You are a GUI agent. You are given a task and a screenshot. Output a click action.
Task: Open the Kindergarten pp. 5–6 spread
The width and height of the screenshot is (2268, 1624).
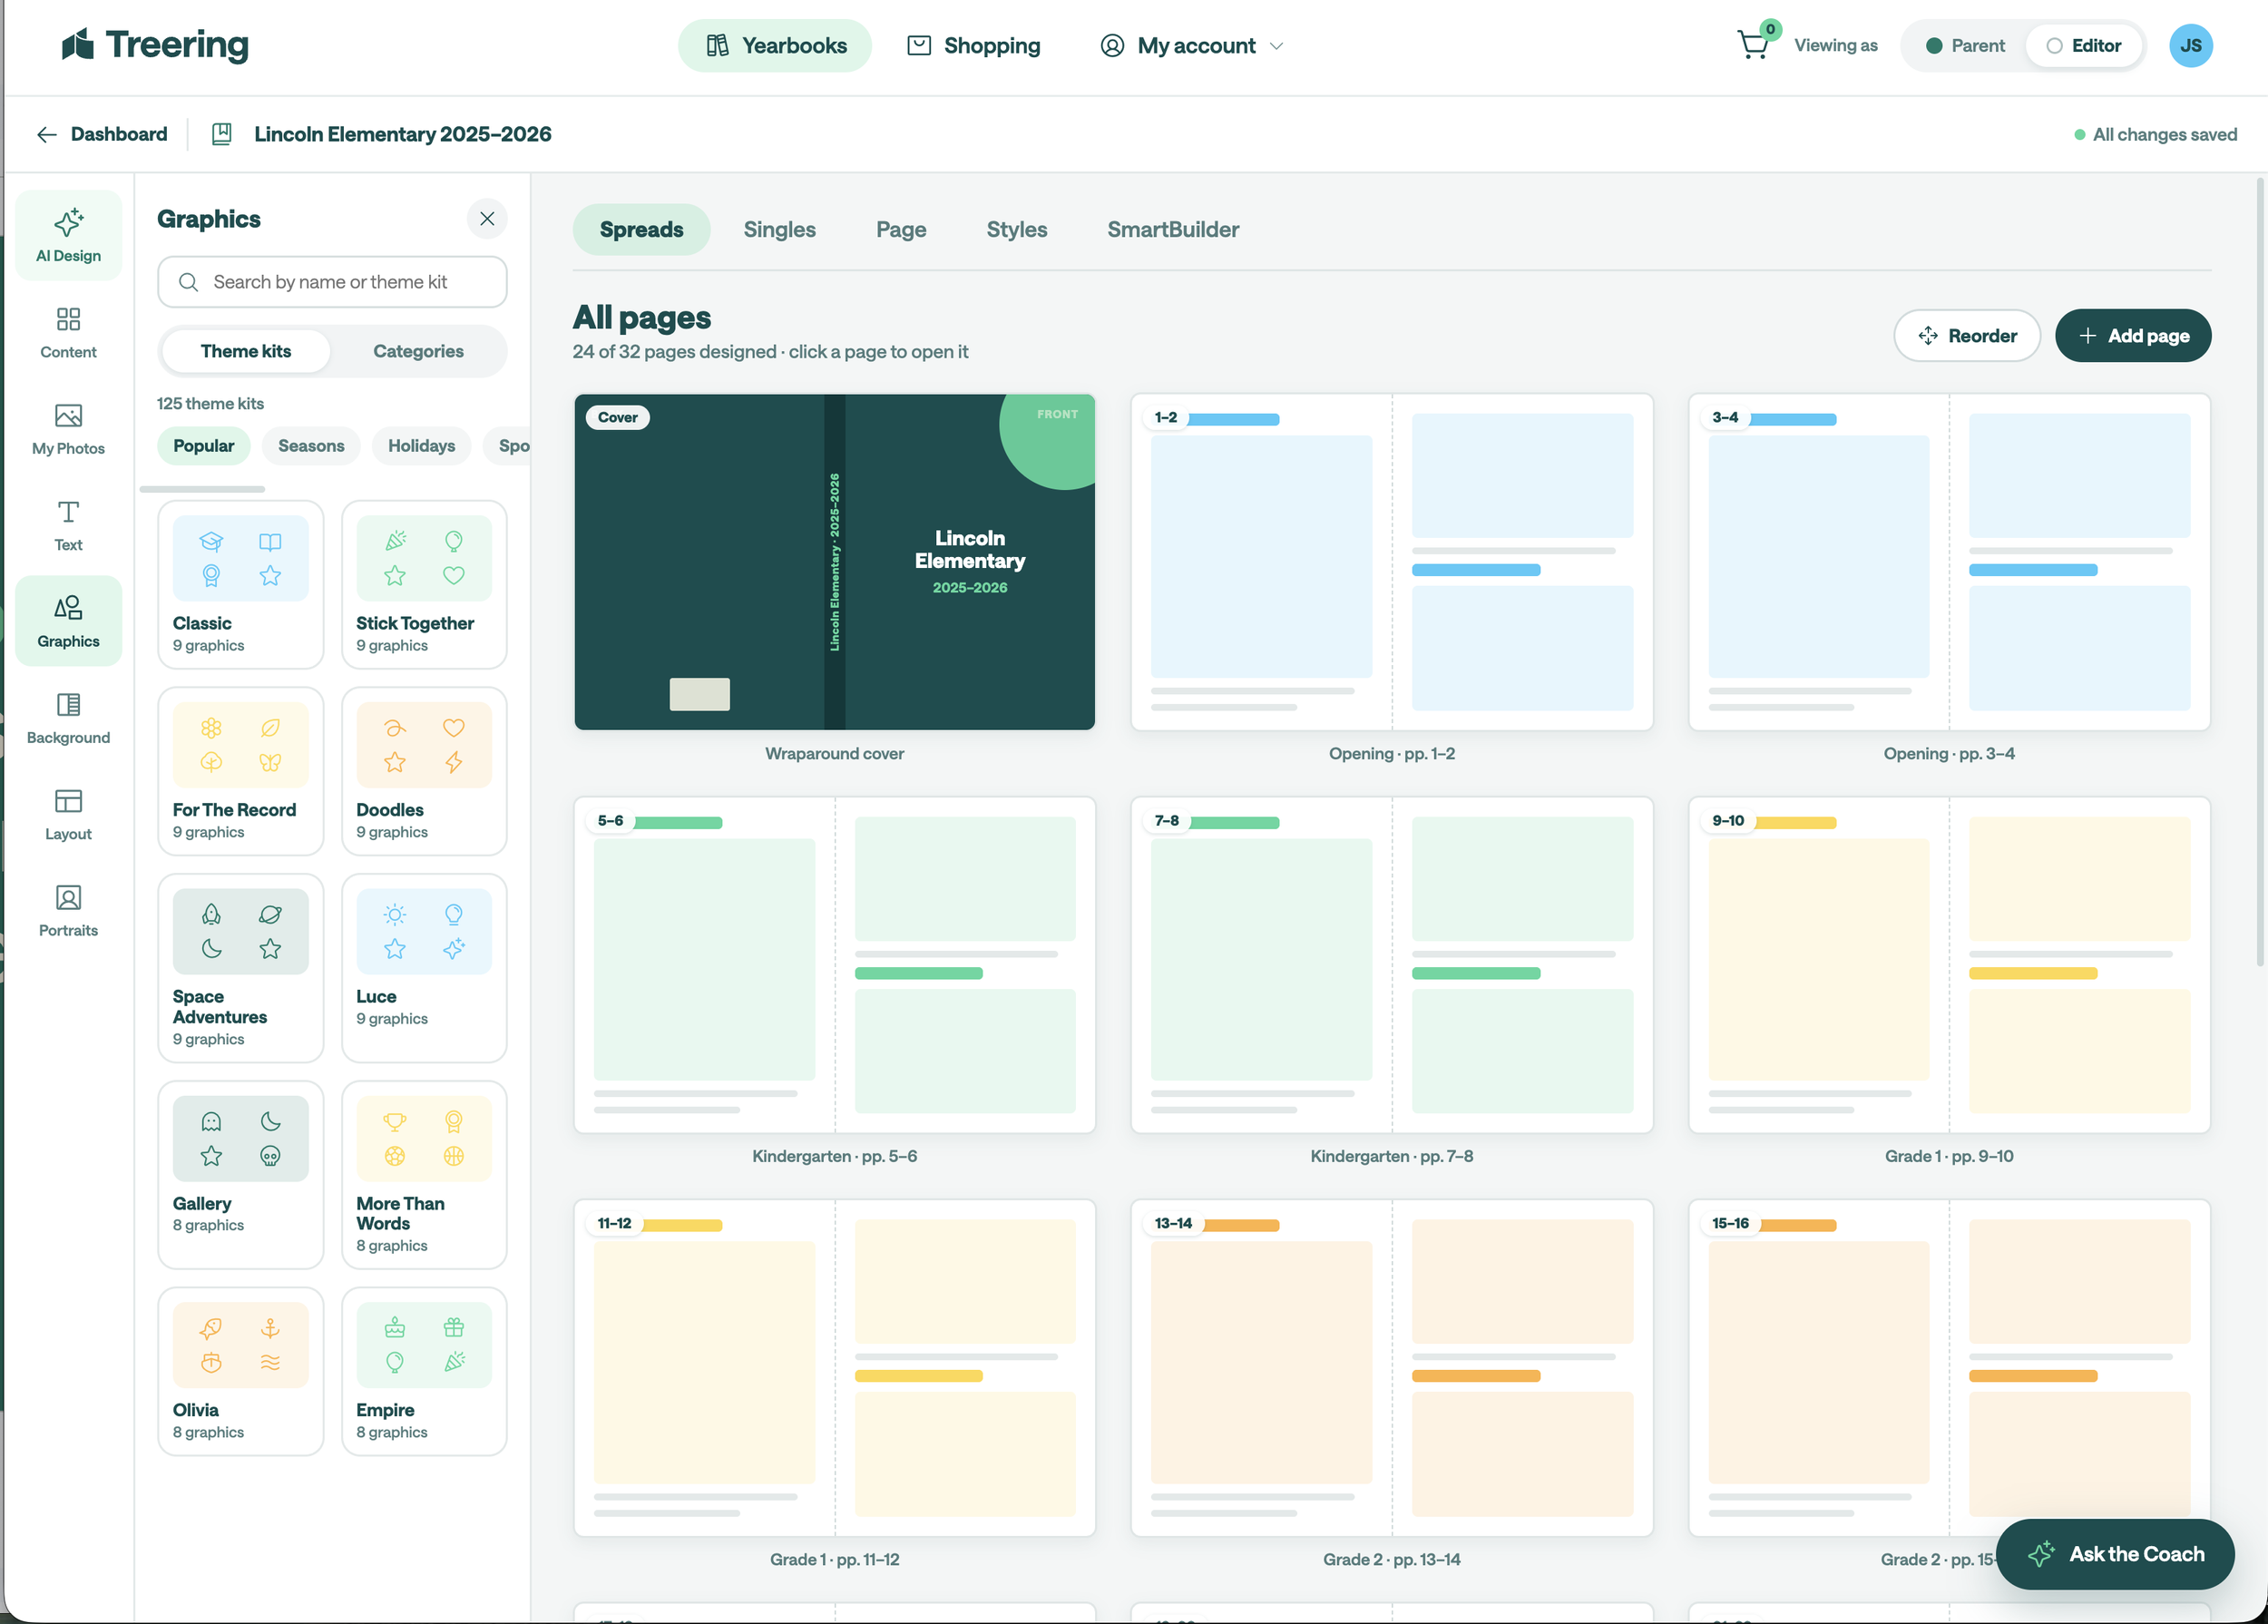pos(834,965)
